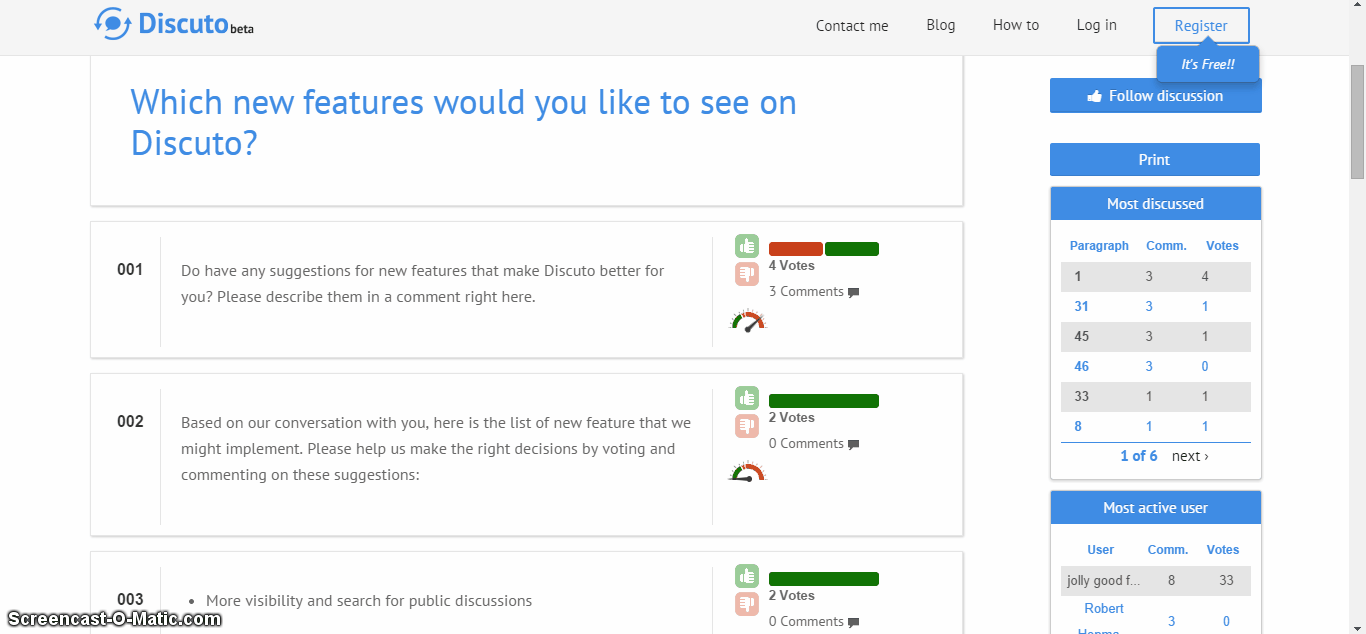Viewport: 1366px width, 634px height.
Task: Click the Register button
Action: pyautogui.click(x=1201, y=26)
